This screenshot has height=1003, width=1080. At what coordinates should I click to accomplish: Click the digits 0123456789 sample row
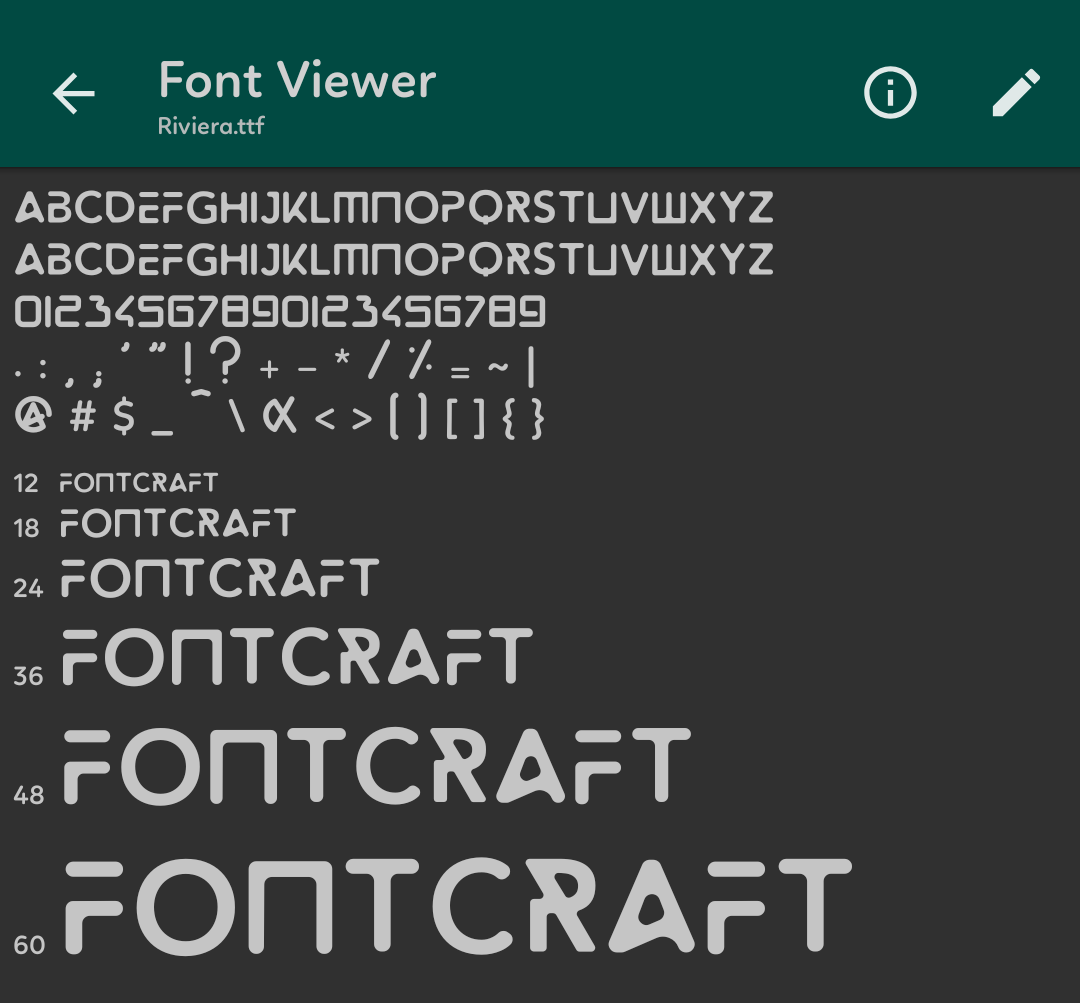tap(280, 311)
